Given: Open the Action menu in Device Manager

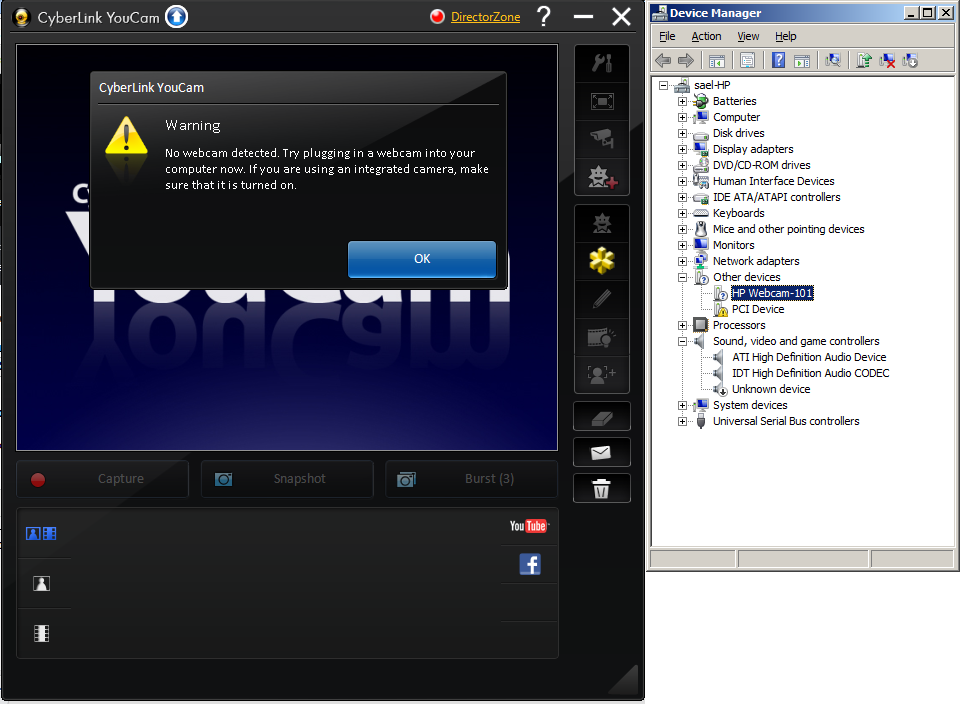Looking at the screenshot, I should tap(706, 36).
